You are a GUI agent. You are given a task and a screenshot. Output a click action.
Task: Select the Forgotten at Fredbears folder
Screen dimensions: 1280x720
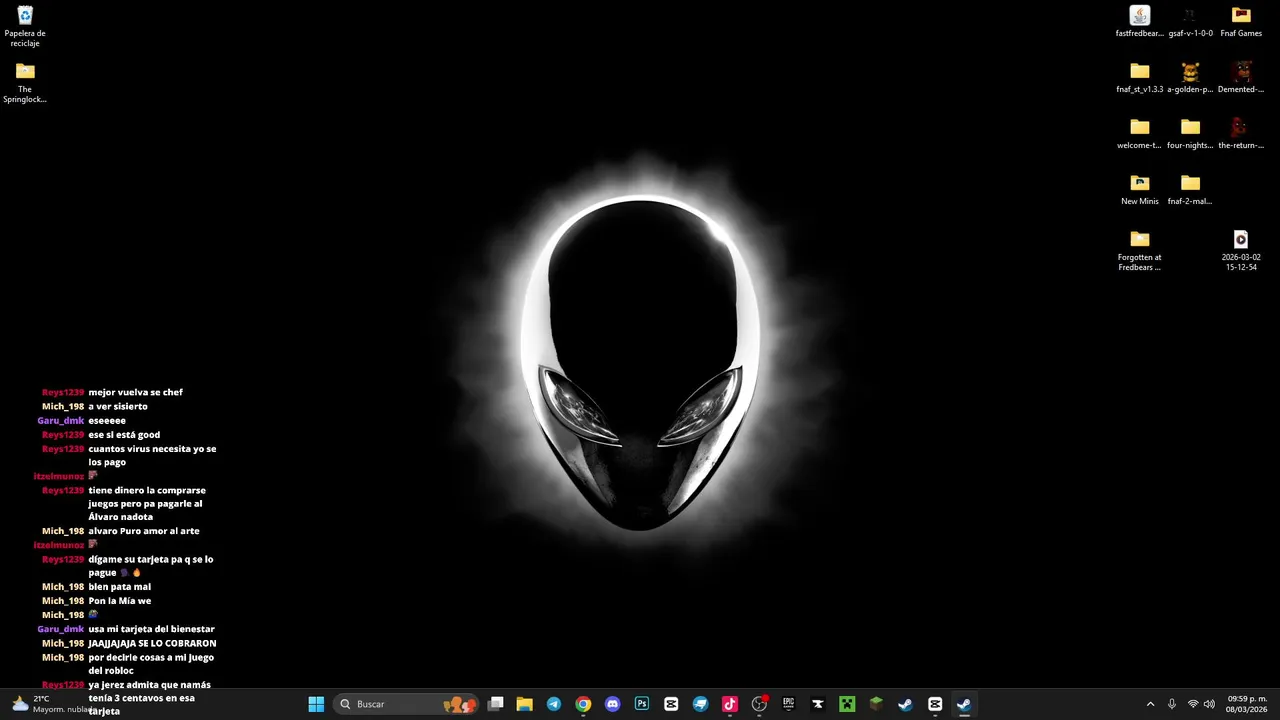(1140, 251)
